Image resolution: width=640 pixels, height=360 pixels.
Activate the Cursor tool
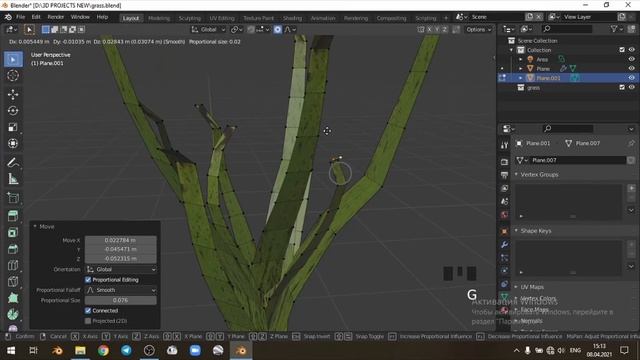[13, 76]
